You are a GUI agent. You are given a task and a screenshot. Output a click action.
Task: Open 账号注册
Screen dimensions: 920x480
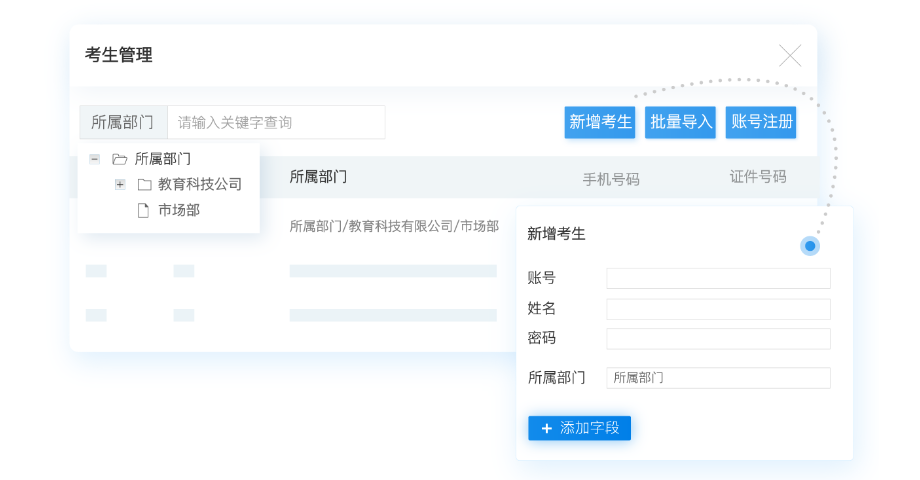(x=762, y=122)
